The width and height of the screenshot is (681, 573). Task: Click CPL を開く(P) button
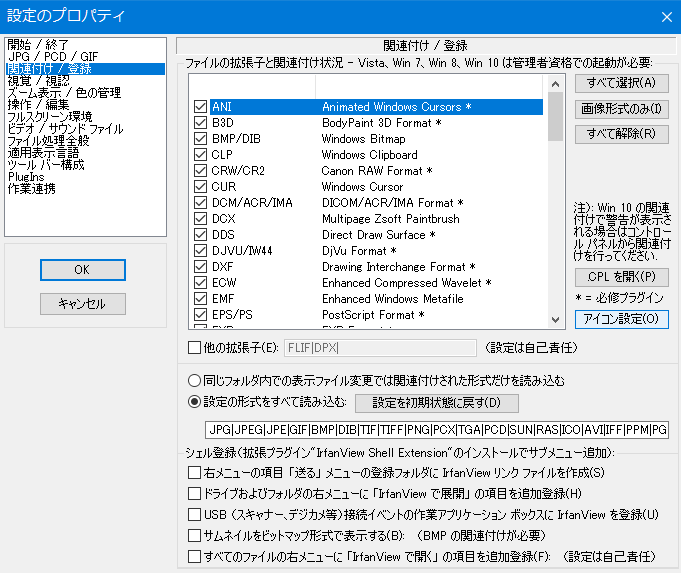621,277
